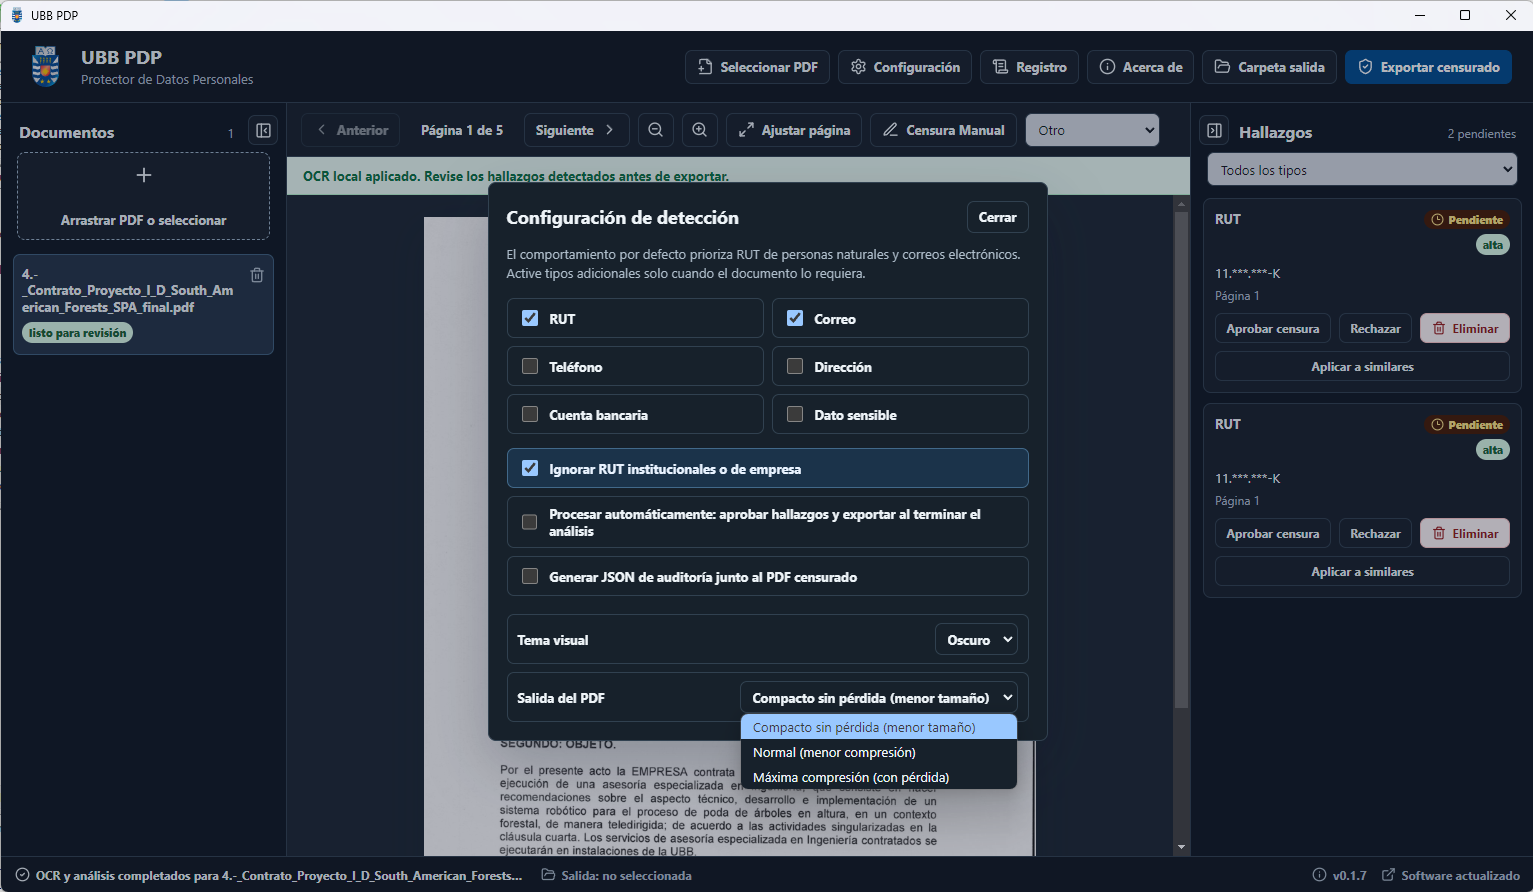Viewport: 1533px width, 892px height.
Task: Open the Carpeta salida folder
Action: [1269, 67]
